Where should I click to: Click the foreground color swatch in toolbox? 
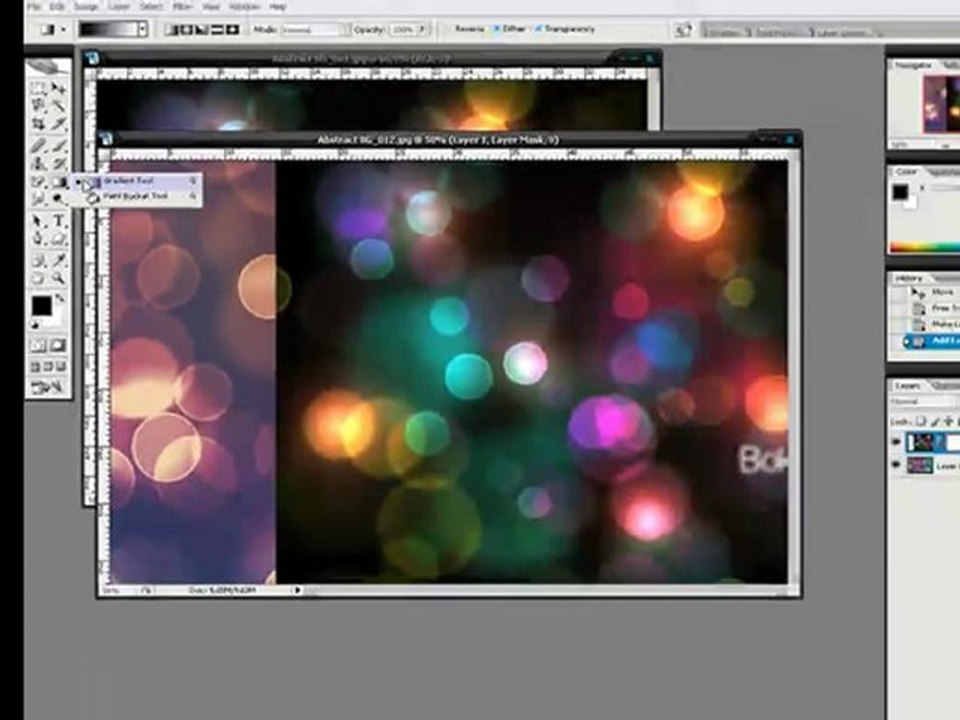pos(42,305)
